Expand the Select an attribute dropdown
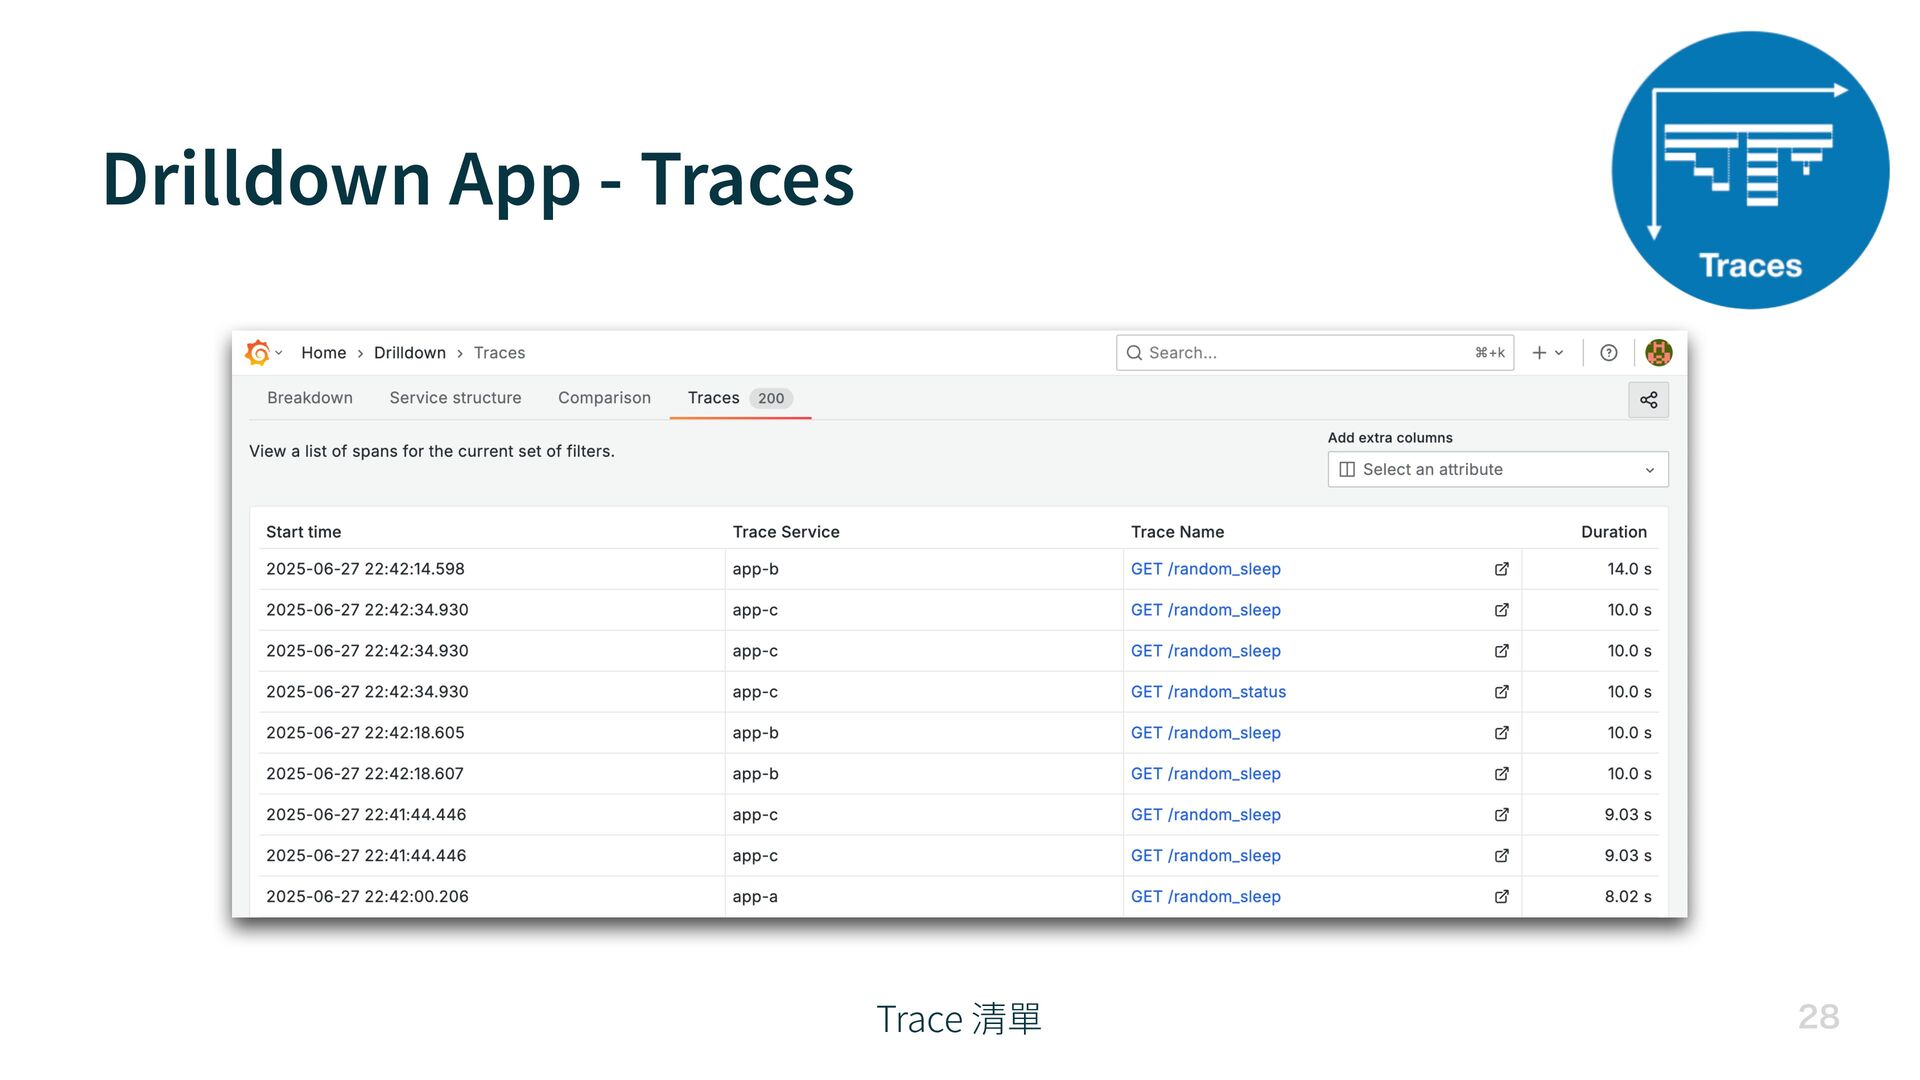1920x1080 pixels. click(1497, 469)
